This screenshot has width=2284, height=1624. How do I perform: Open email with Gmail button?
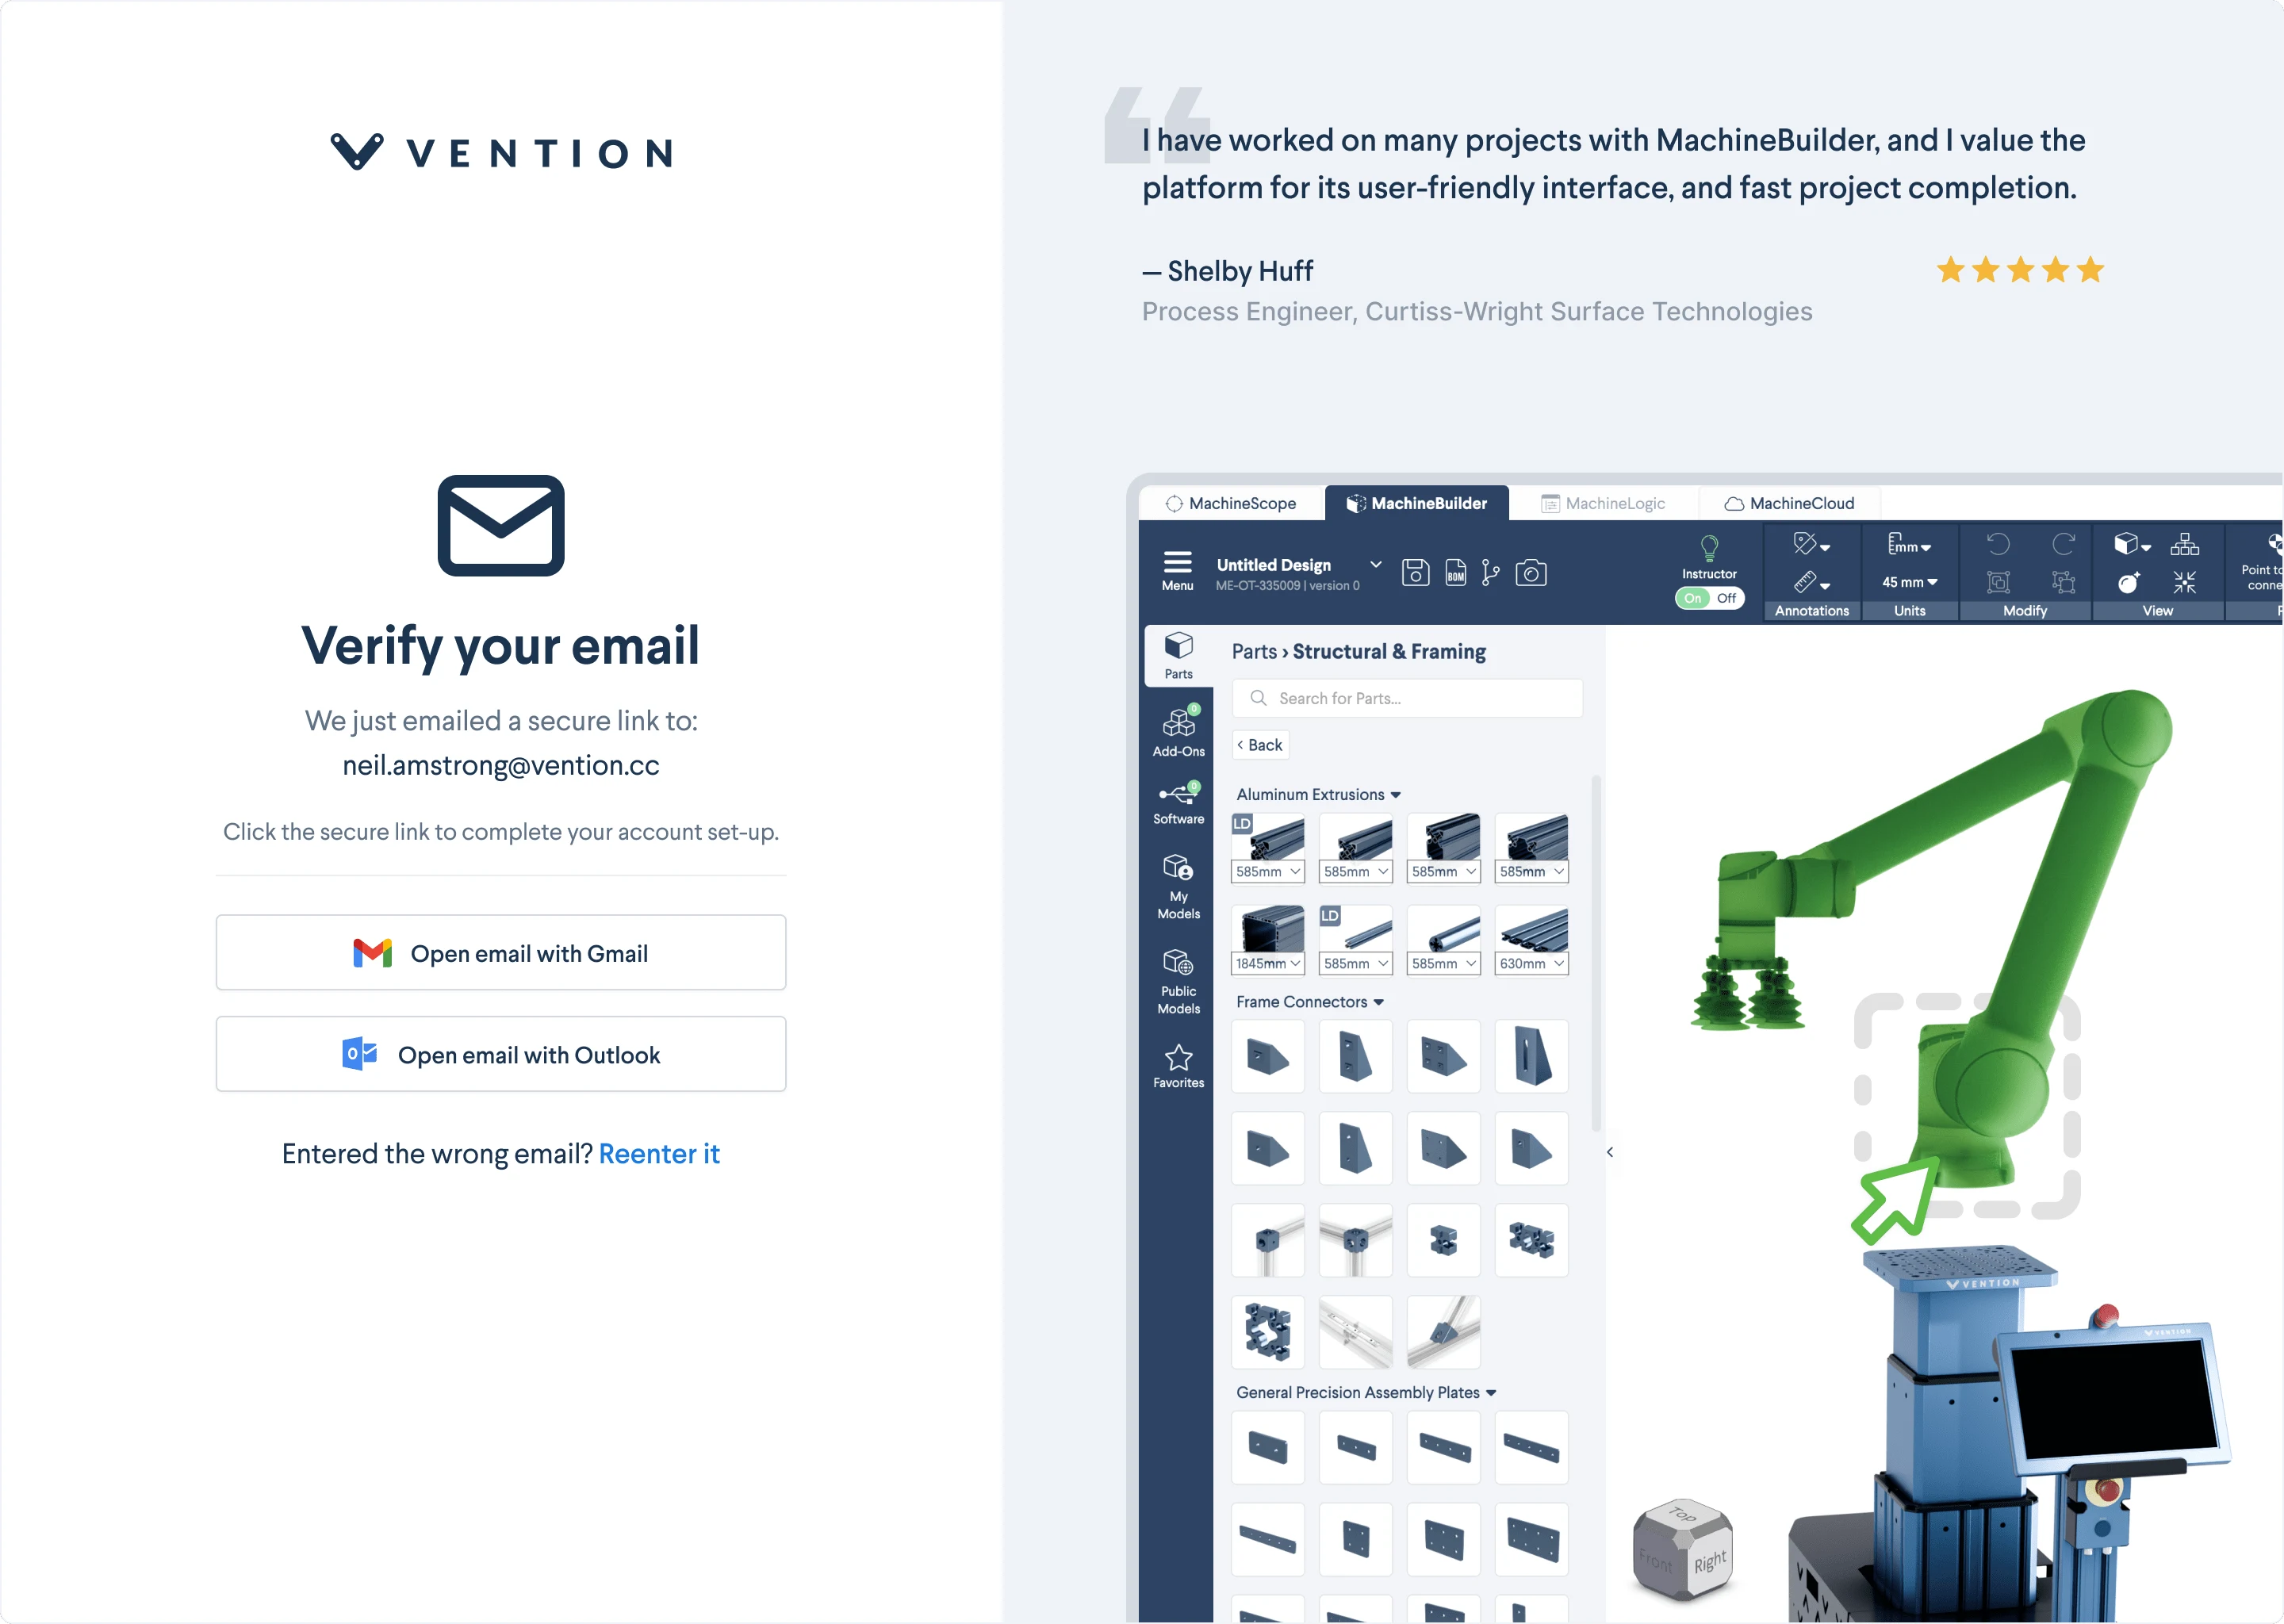pyautogui.click(x=500, y=951)
